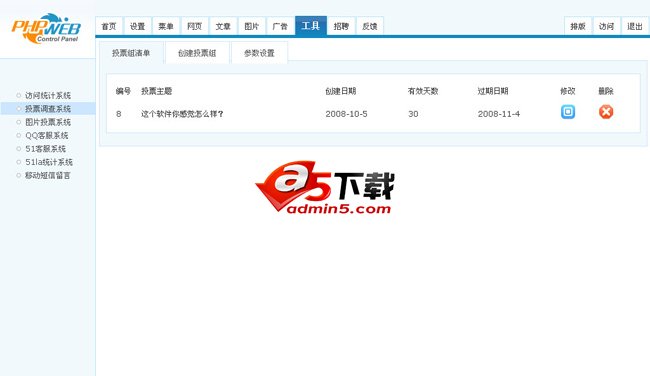Click the 修改 column header

(568, 91)
